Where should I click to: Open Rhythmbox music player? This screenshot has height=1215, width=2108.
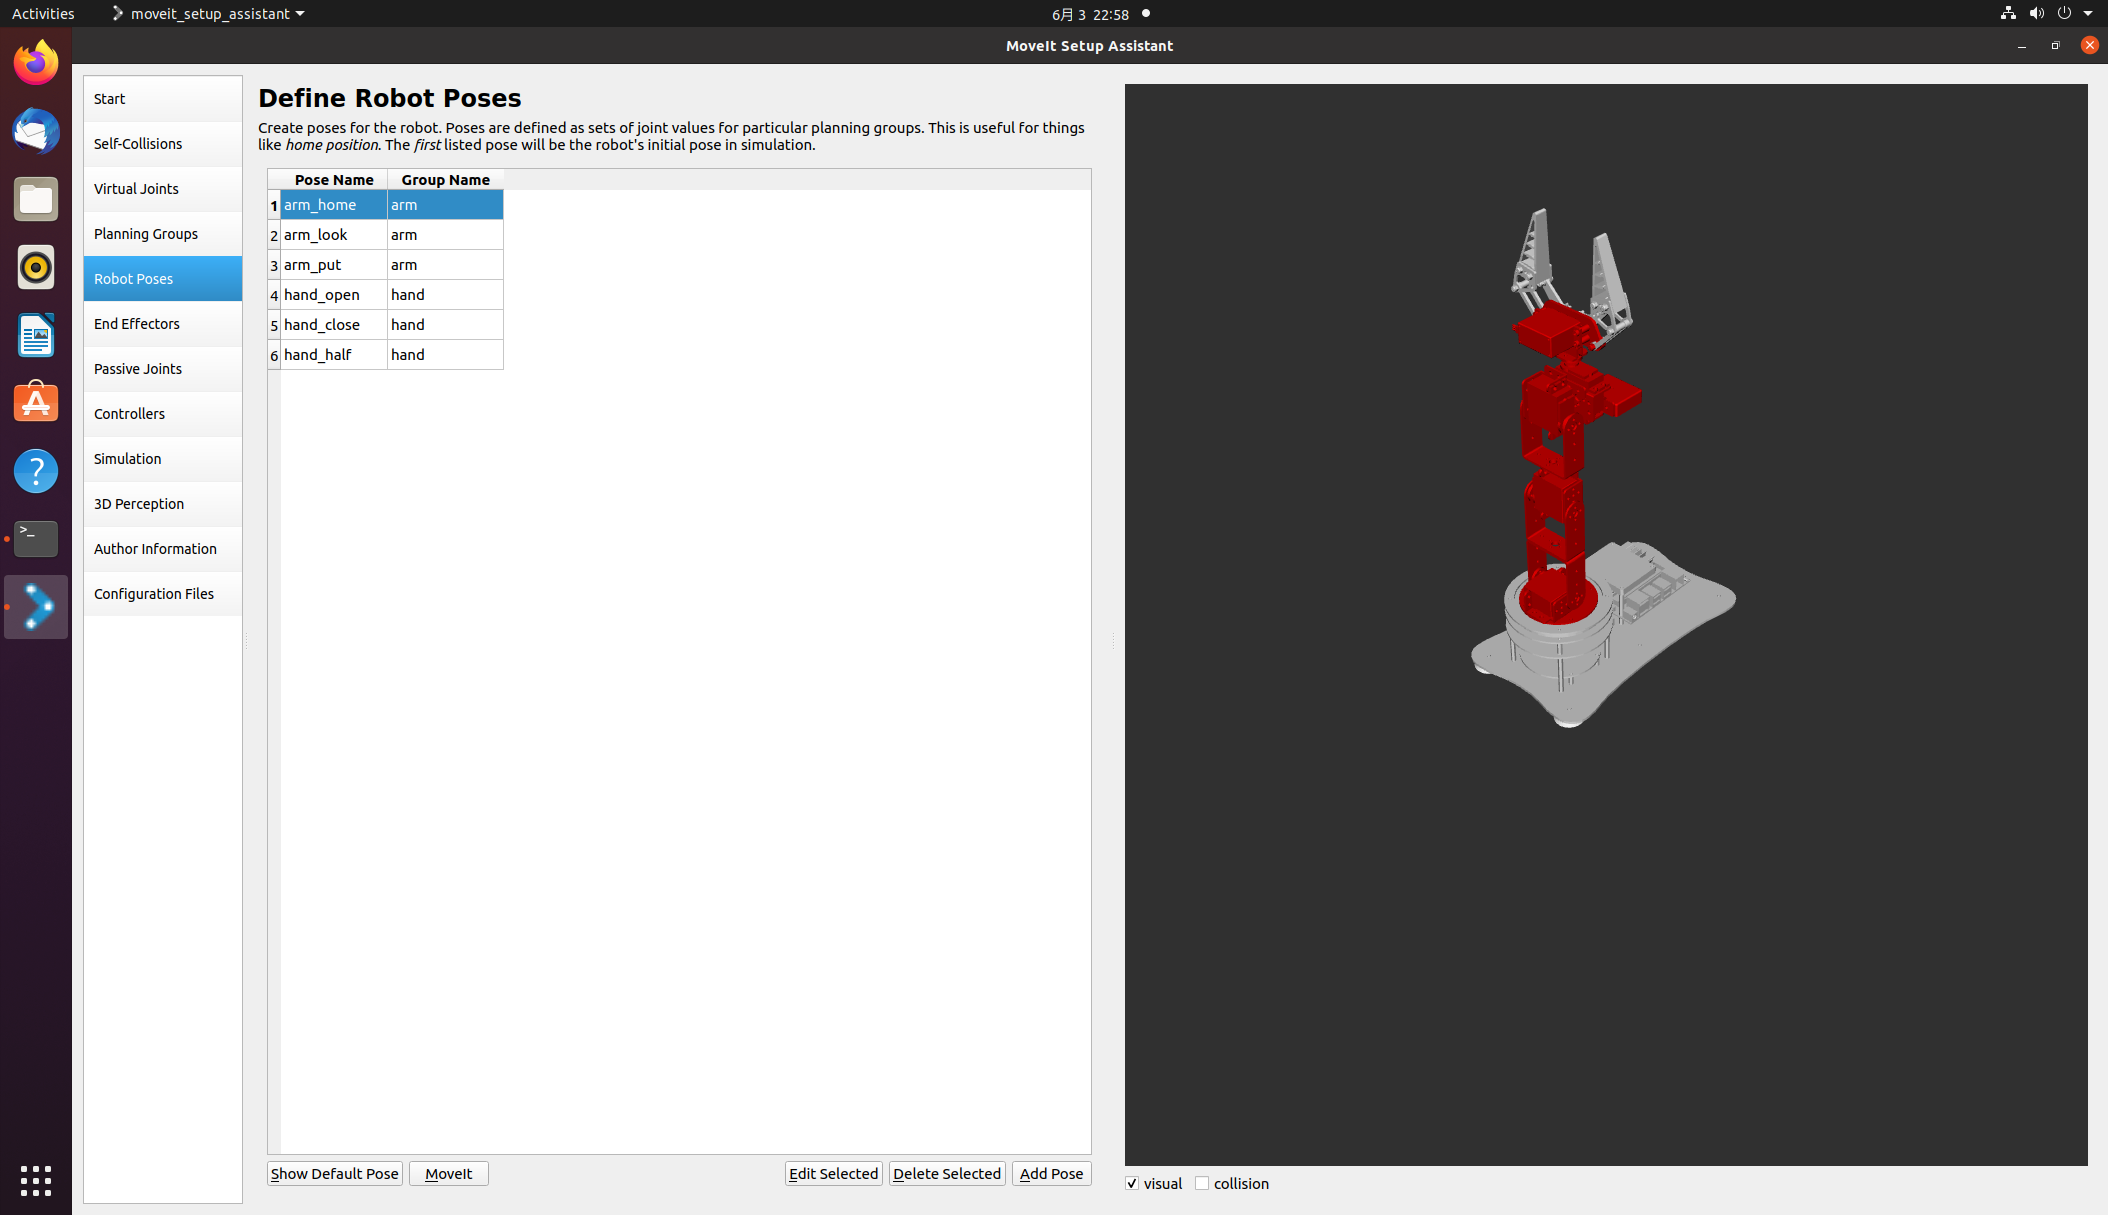pos(36,267)
